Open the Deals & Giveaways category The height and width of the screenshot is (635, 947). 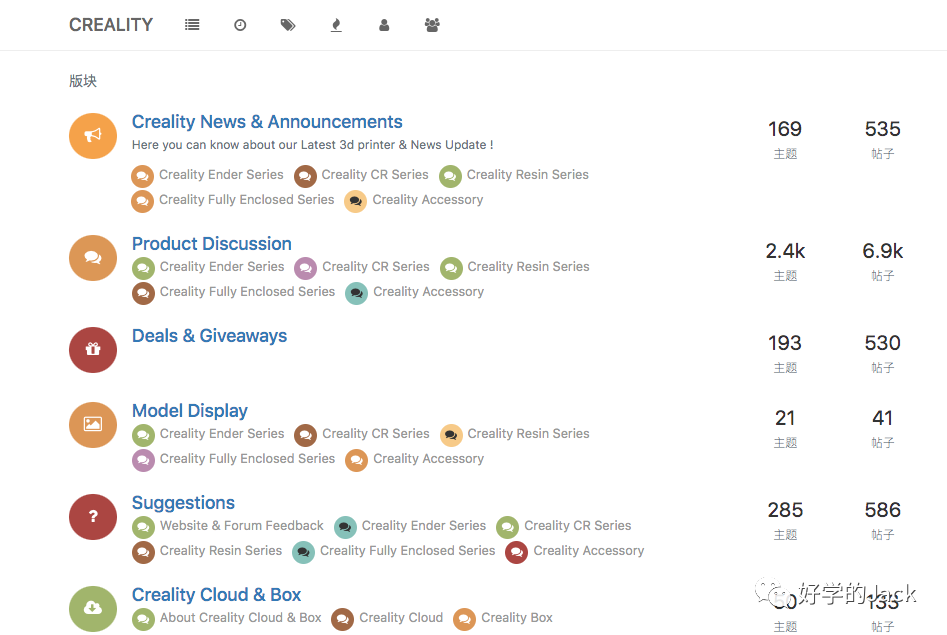(x=209, y=336)
